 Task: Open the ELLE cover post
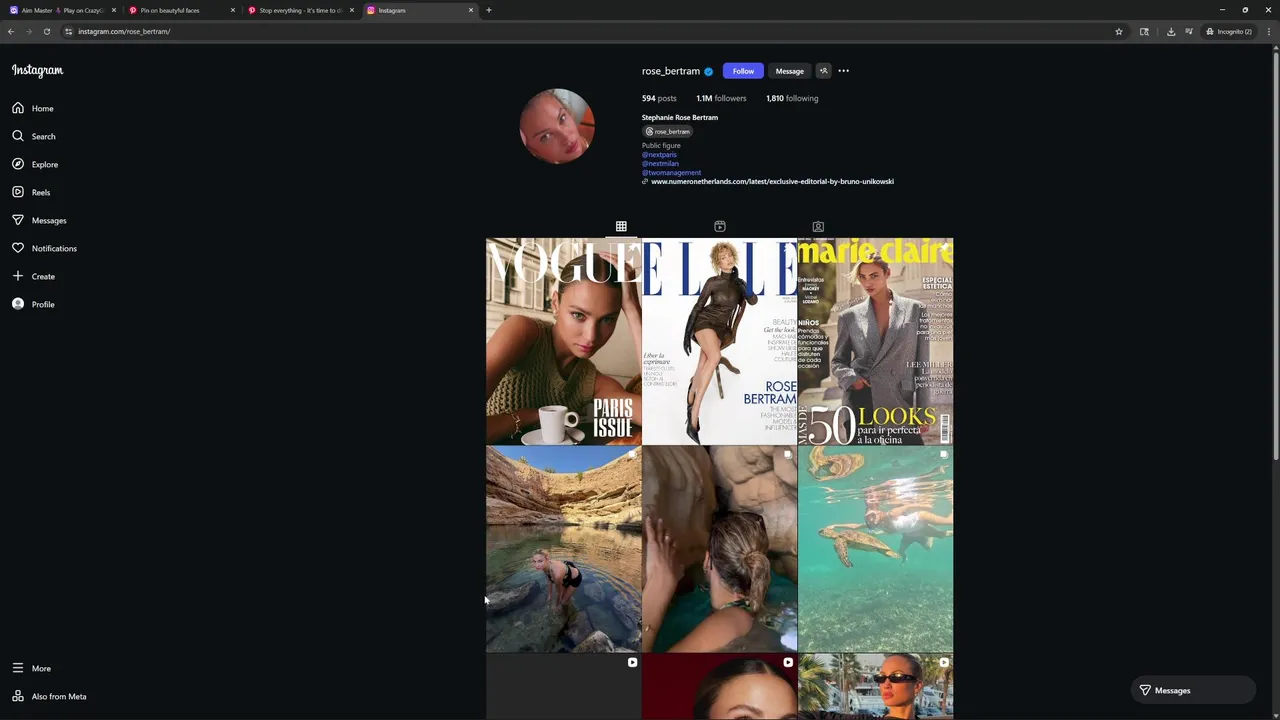(x=719, y=341)
